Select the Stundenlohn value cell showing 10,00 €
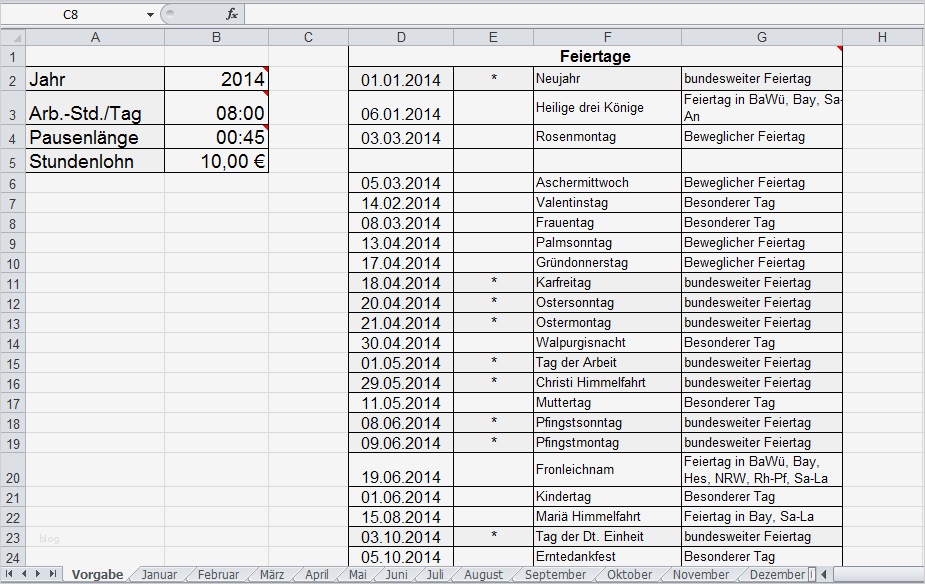Image resolution: width=925 pixels, height=584 pixels. click(x=215, y=160)
